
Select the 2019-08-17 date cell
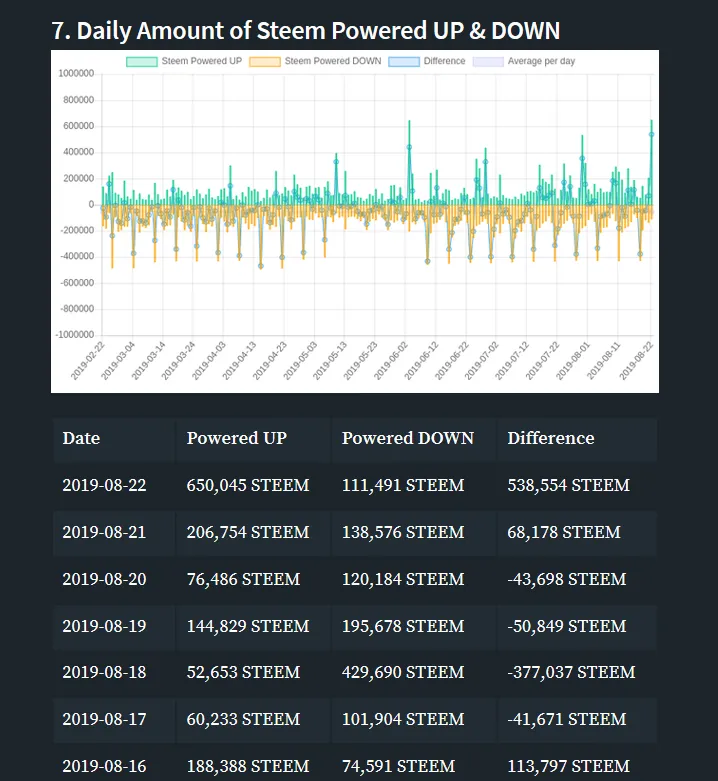104,719
